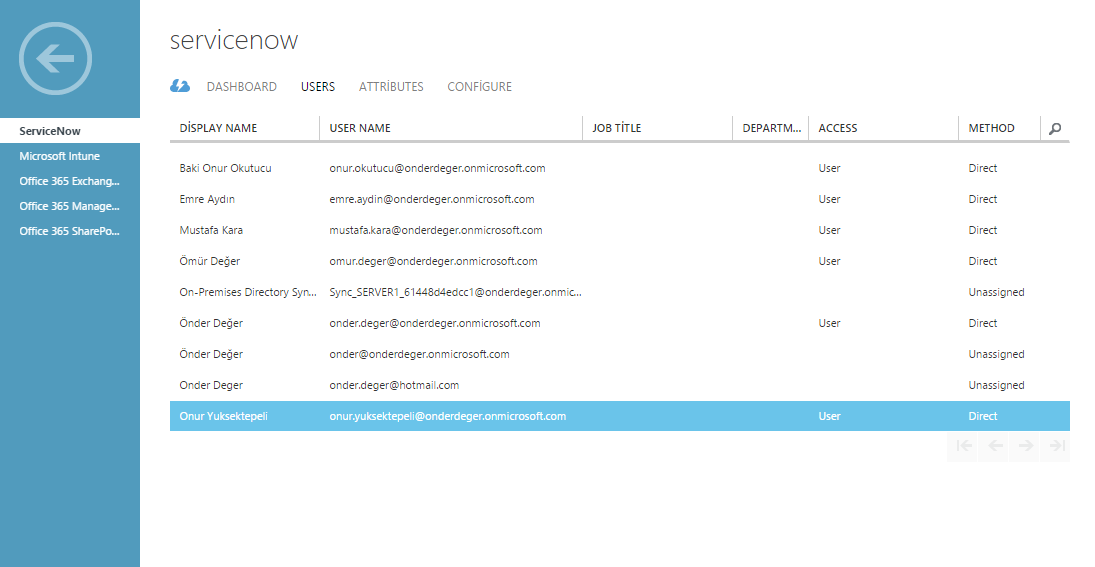Screen dimensions: 1095x567
Task: Sort by the User Name column header
Action: click(360, 128)
